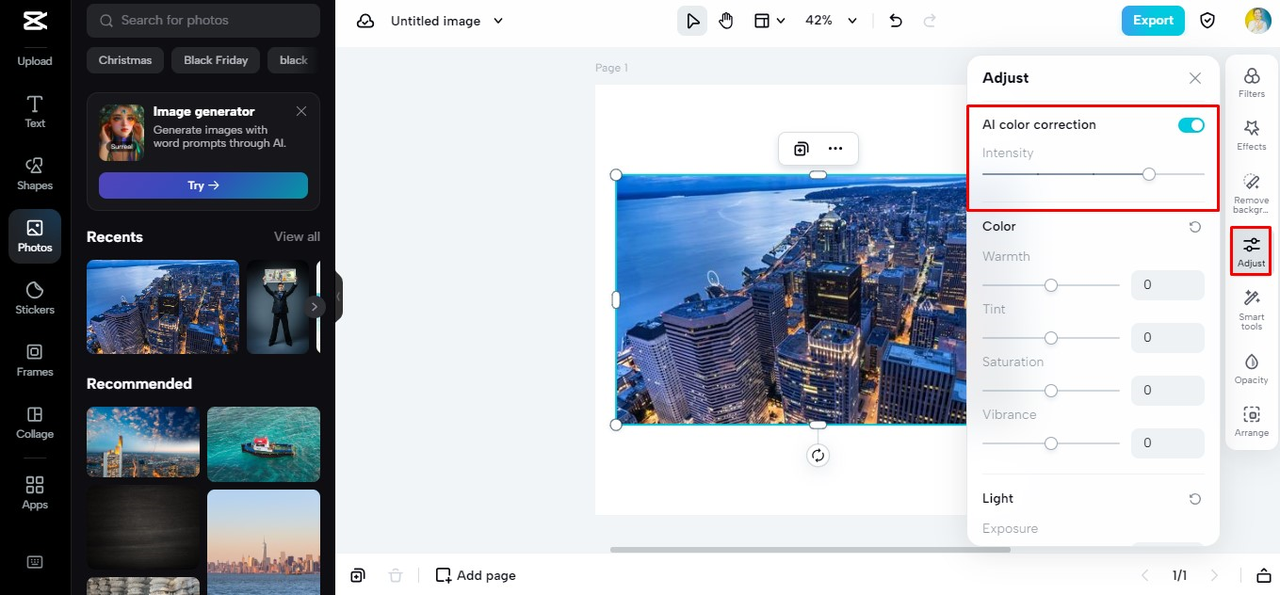Open the Untitled image title dropdown

coord(447,21)
